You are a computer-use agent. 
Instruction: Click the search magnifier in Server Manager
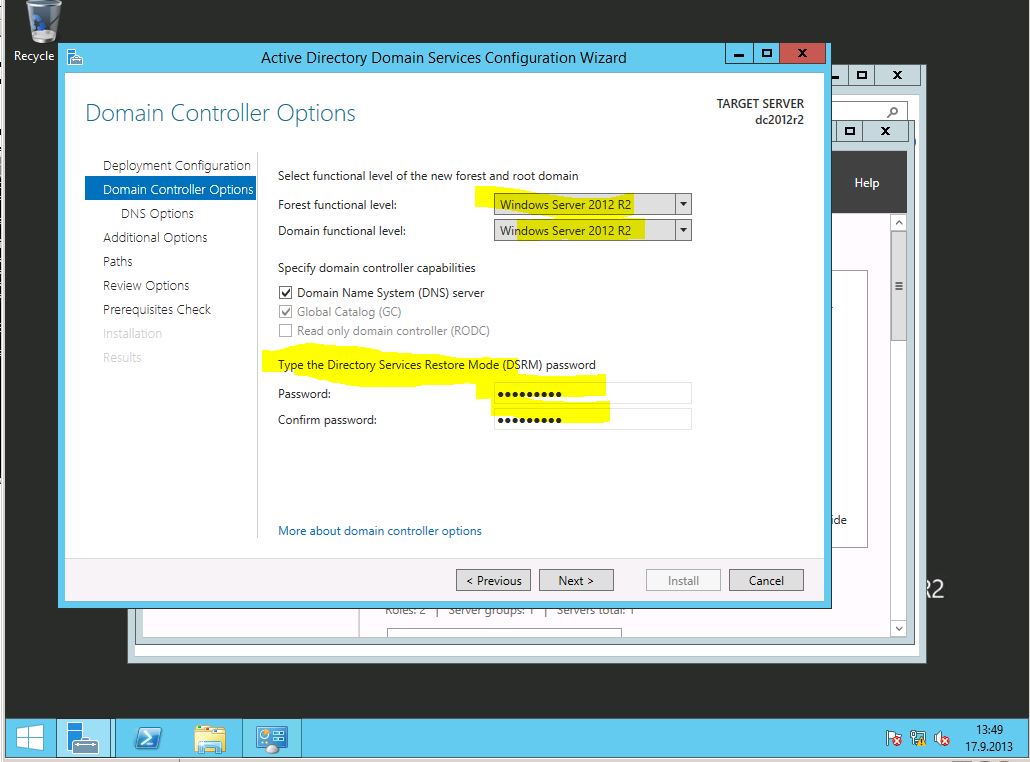pyautogui.click(x=892, y=112)
